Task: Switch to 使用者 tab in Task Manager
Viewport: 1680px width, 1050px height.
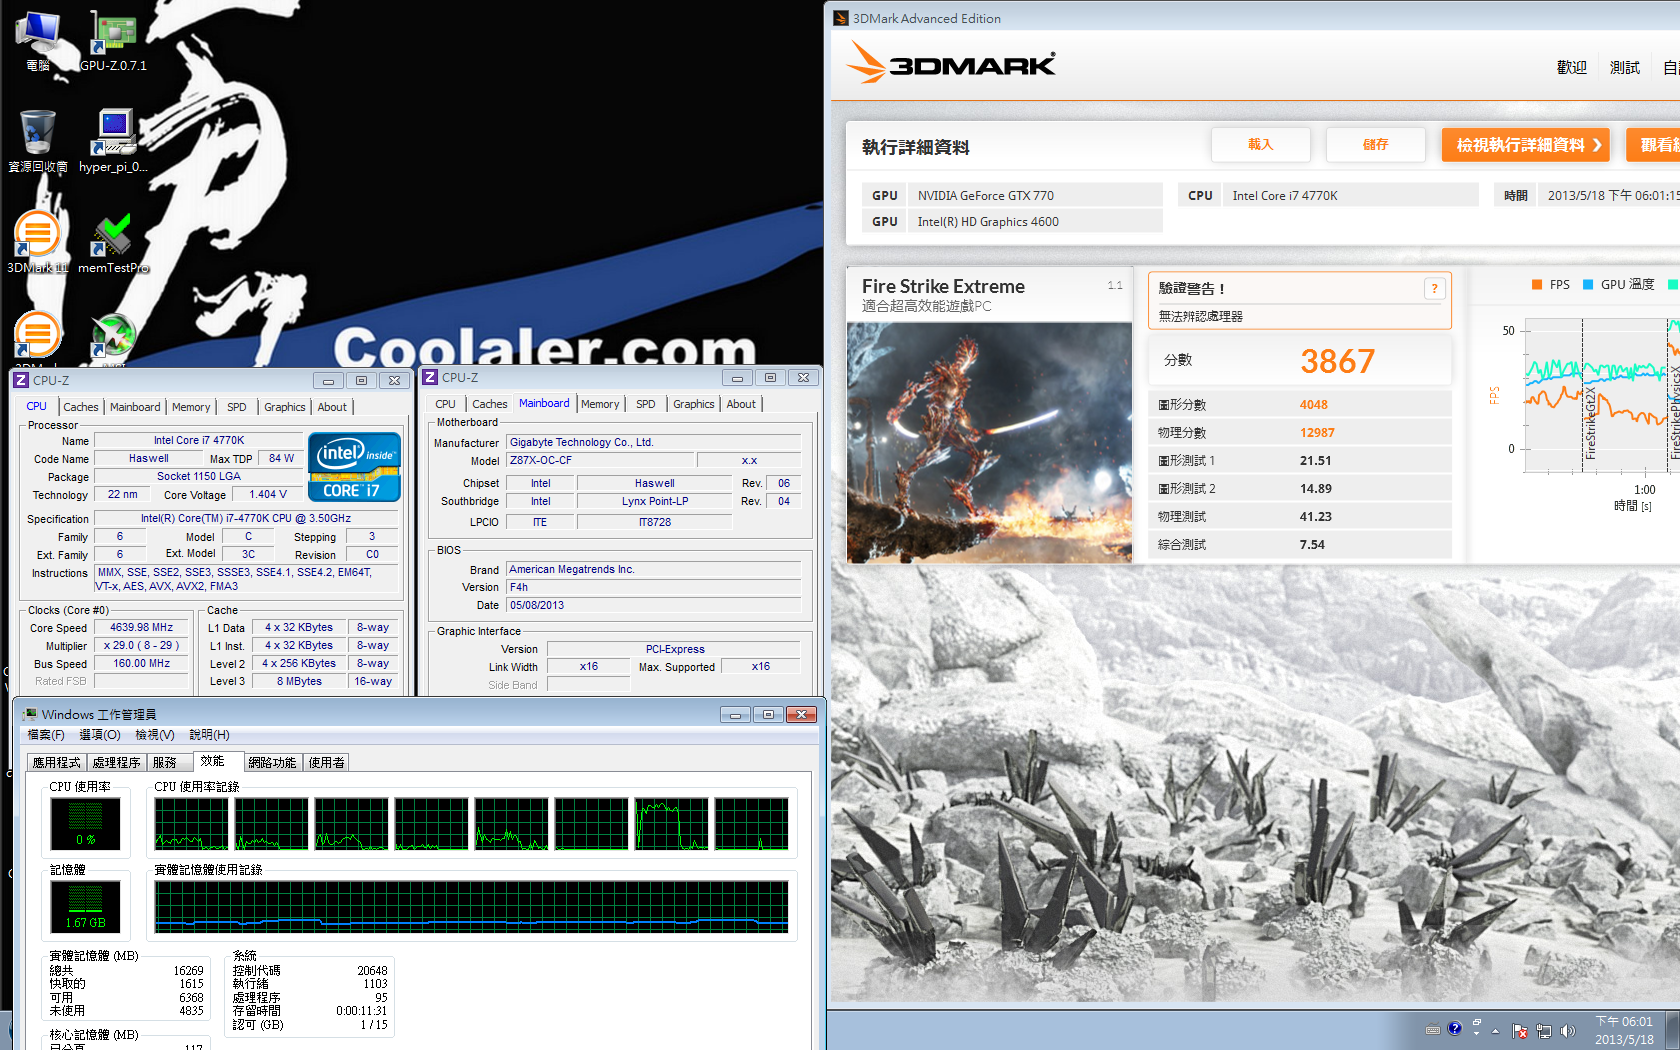Action: [327, 763]
